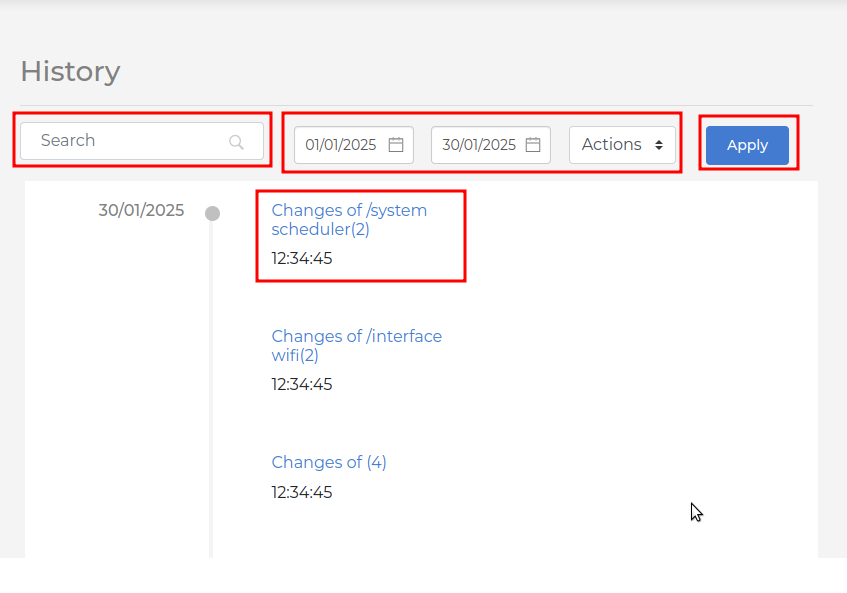
Task: Click 12:34:45 under /system scheduler(2)
Action: pyautogui.click(x=301, y=259)
